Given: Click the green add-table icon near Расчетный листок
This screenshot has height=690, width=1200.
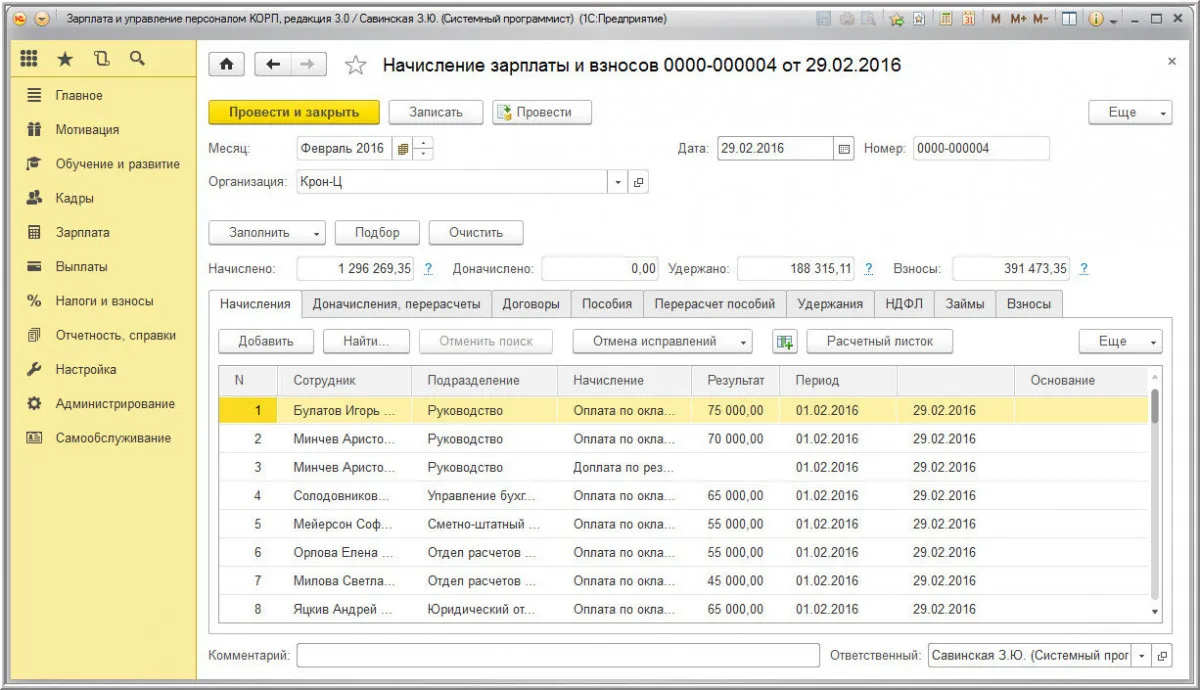Looking at the screenshot, I should point(785,341).
